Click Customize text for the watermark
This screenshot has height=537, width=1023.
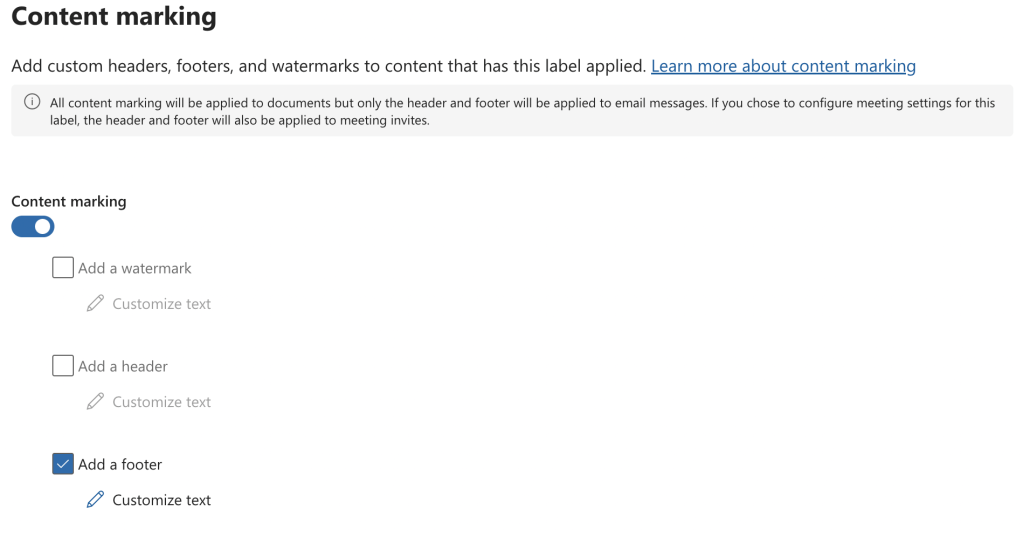coord(161,304)
